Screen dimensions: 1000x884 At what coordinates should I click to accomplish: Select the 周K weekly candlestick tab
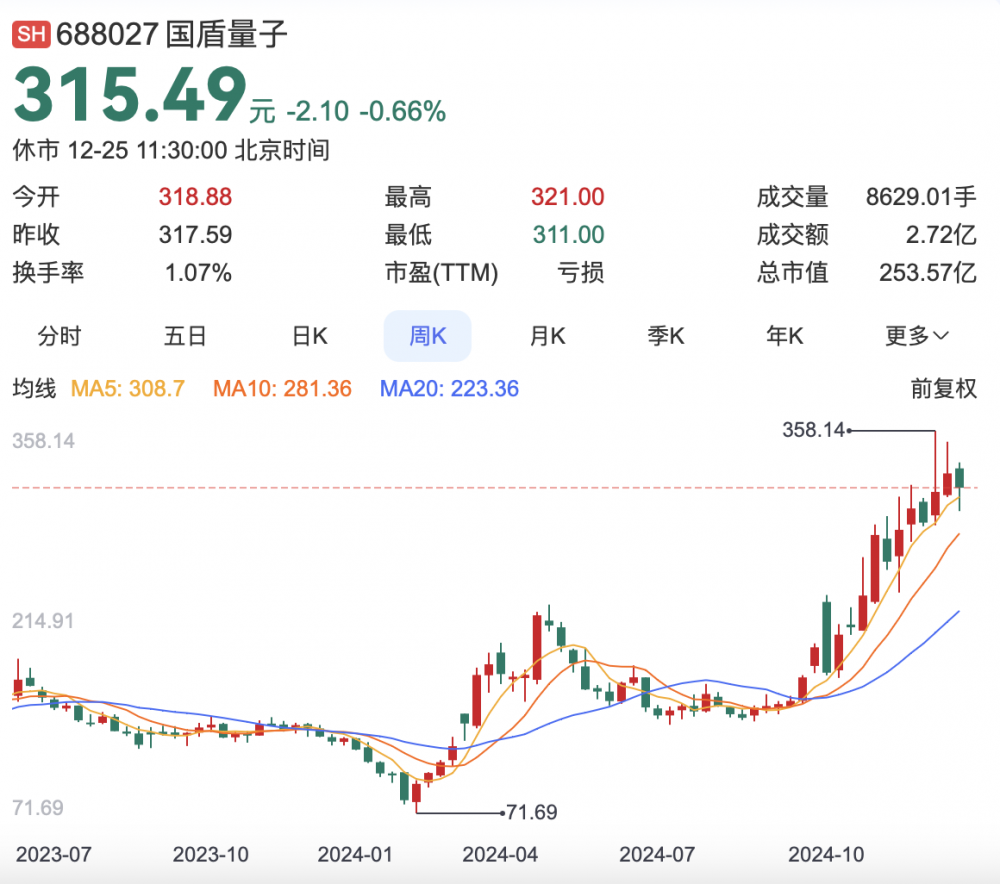pos(427,336)
